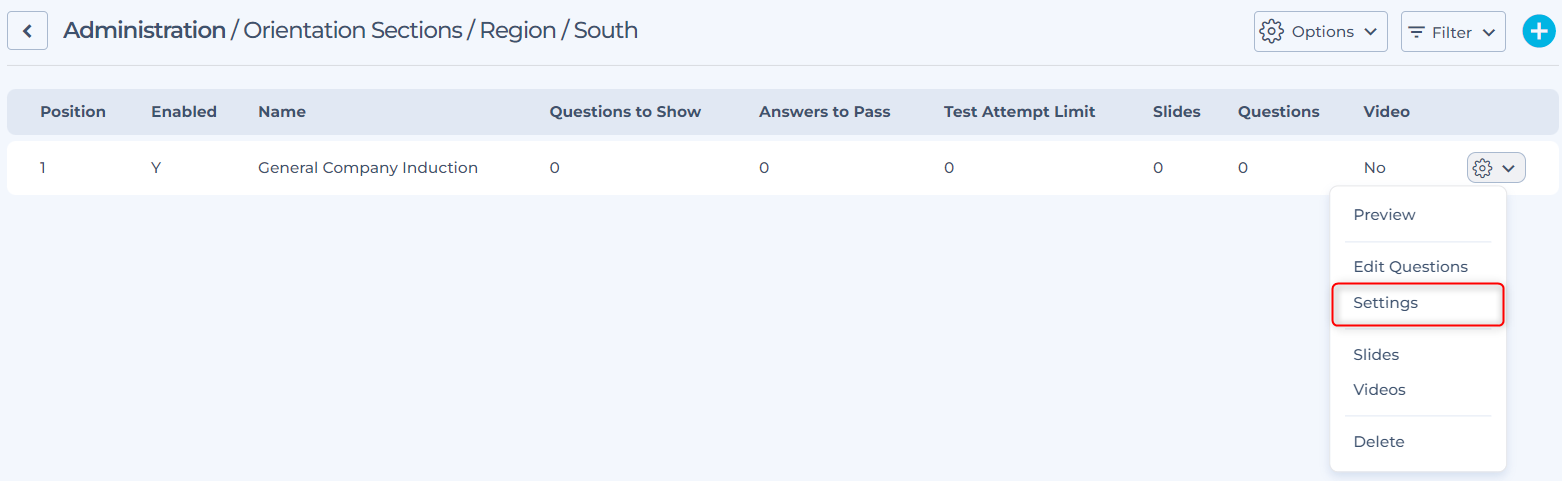This screenshot has width=1562, height=481.
Task: Expand the Options dropdown
Action: coord(1320,32)
